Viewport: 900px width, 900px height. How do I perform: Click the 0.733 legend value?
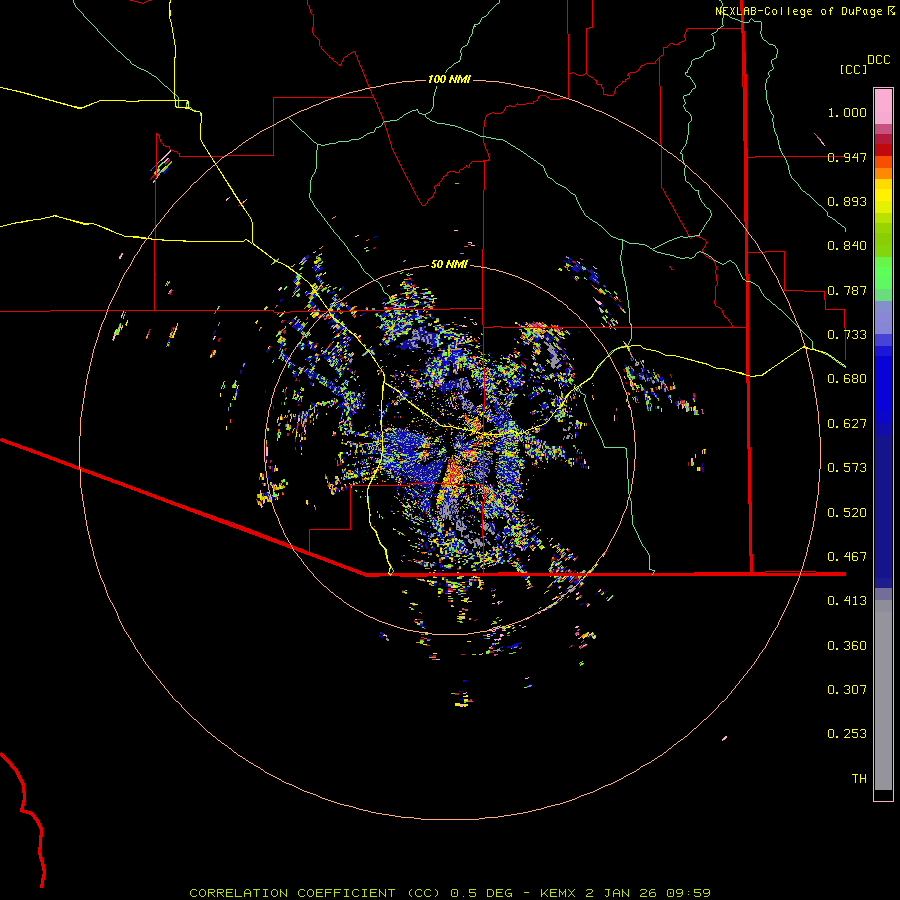847,335
